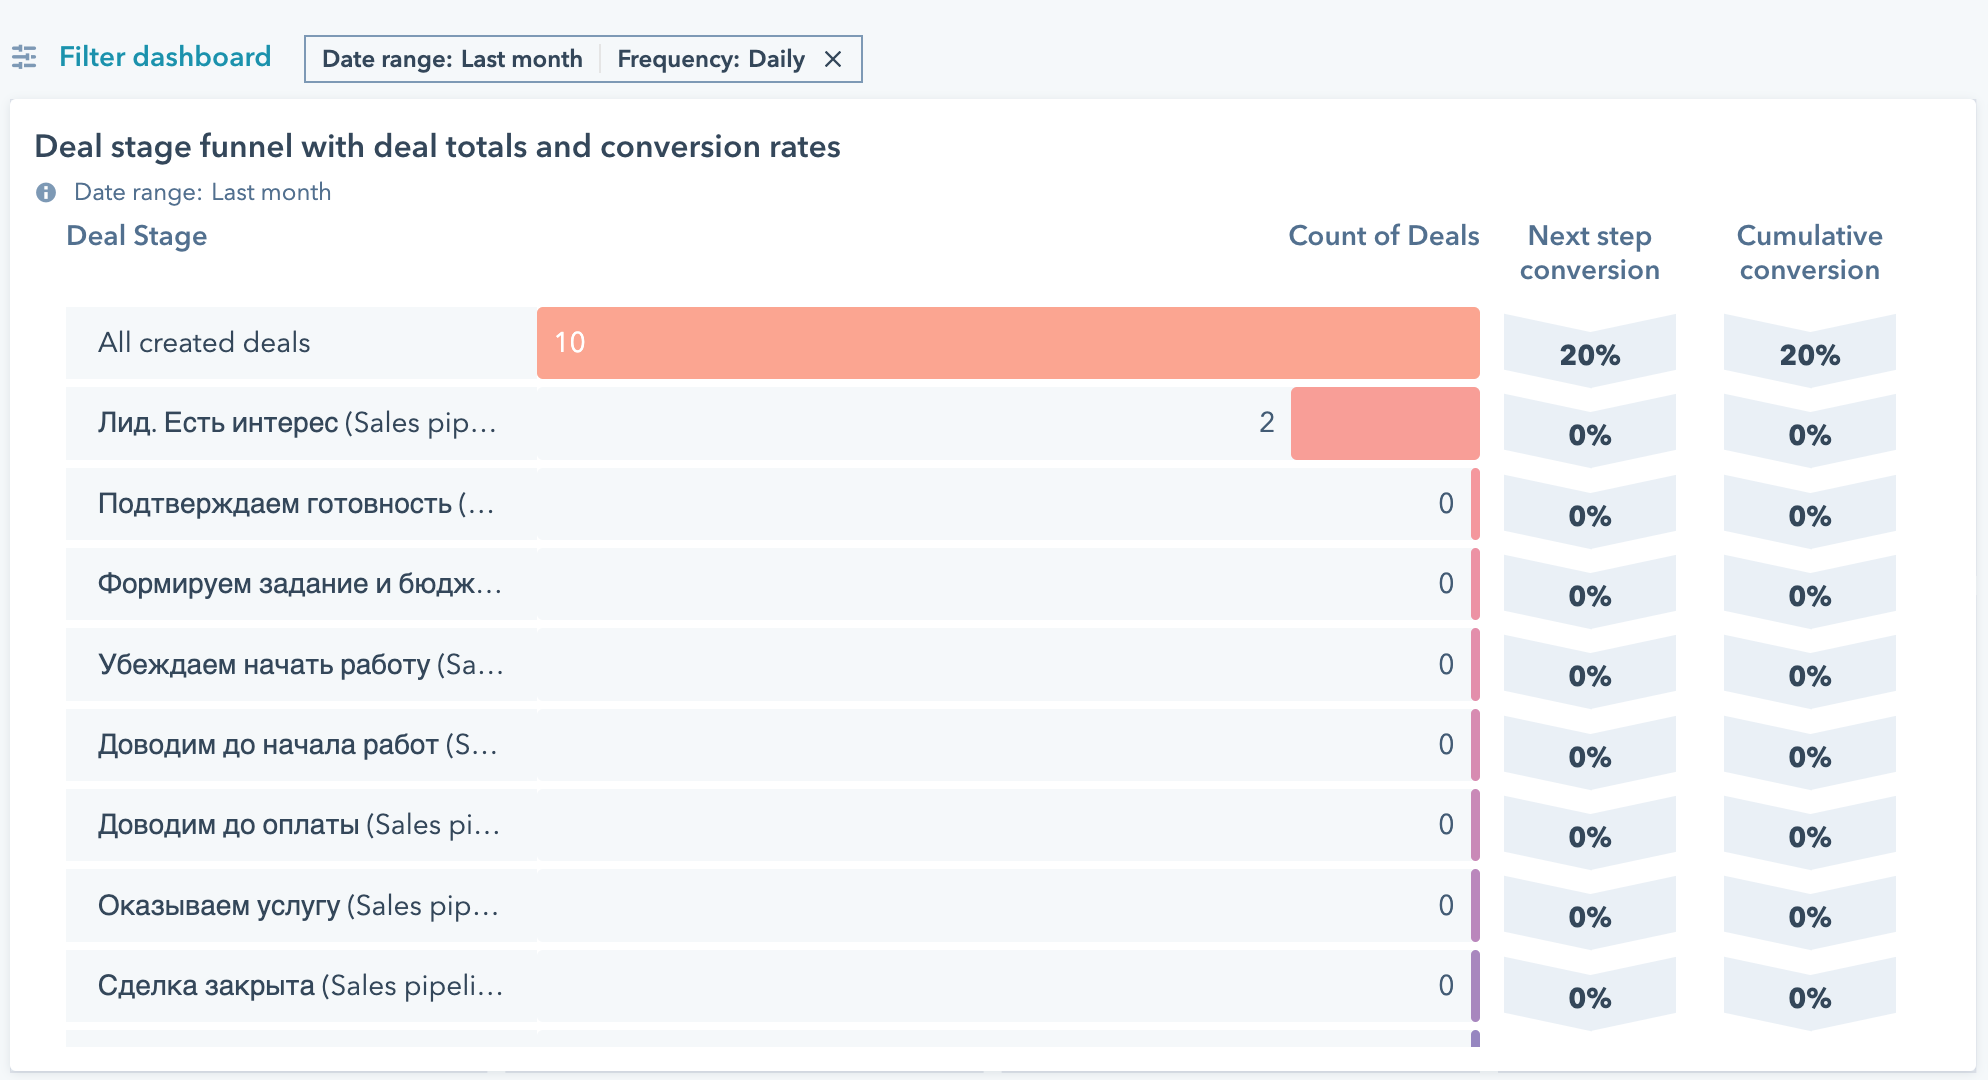Click the info icon next to Date range

point(45,191)
